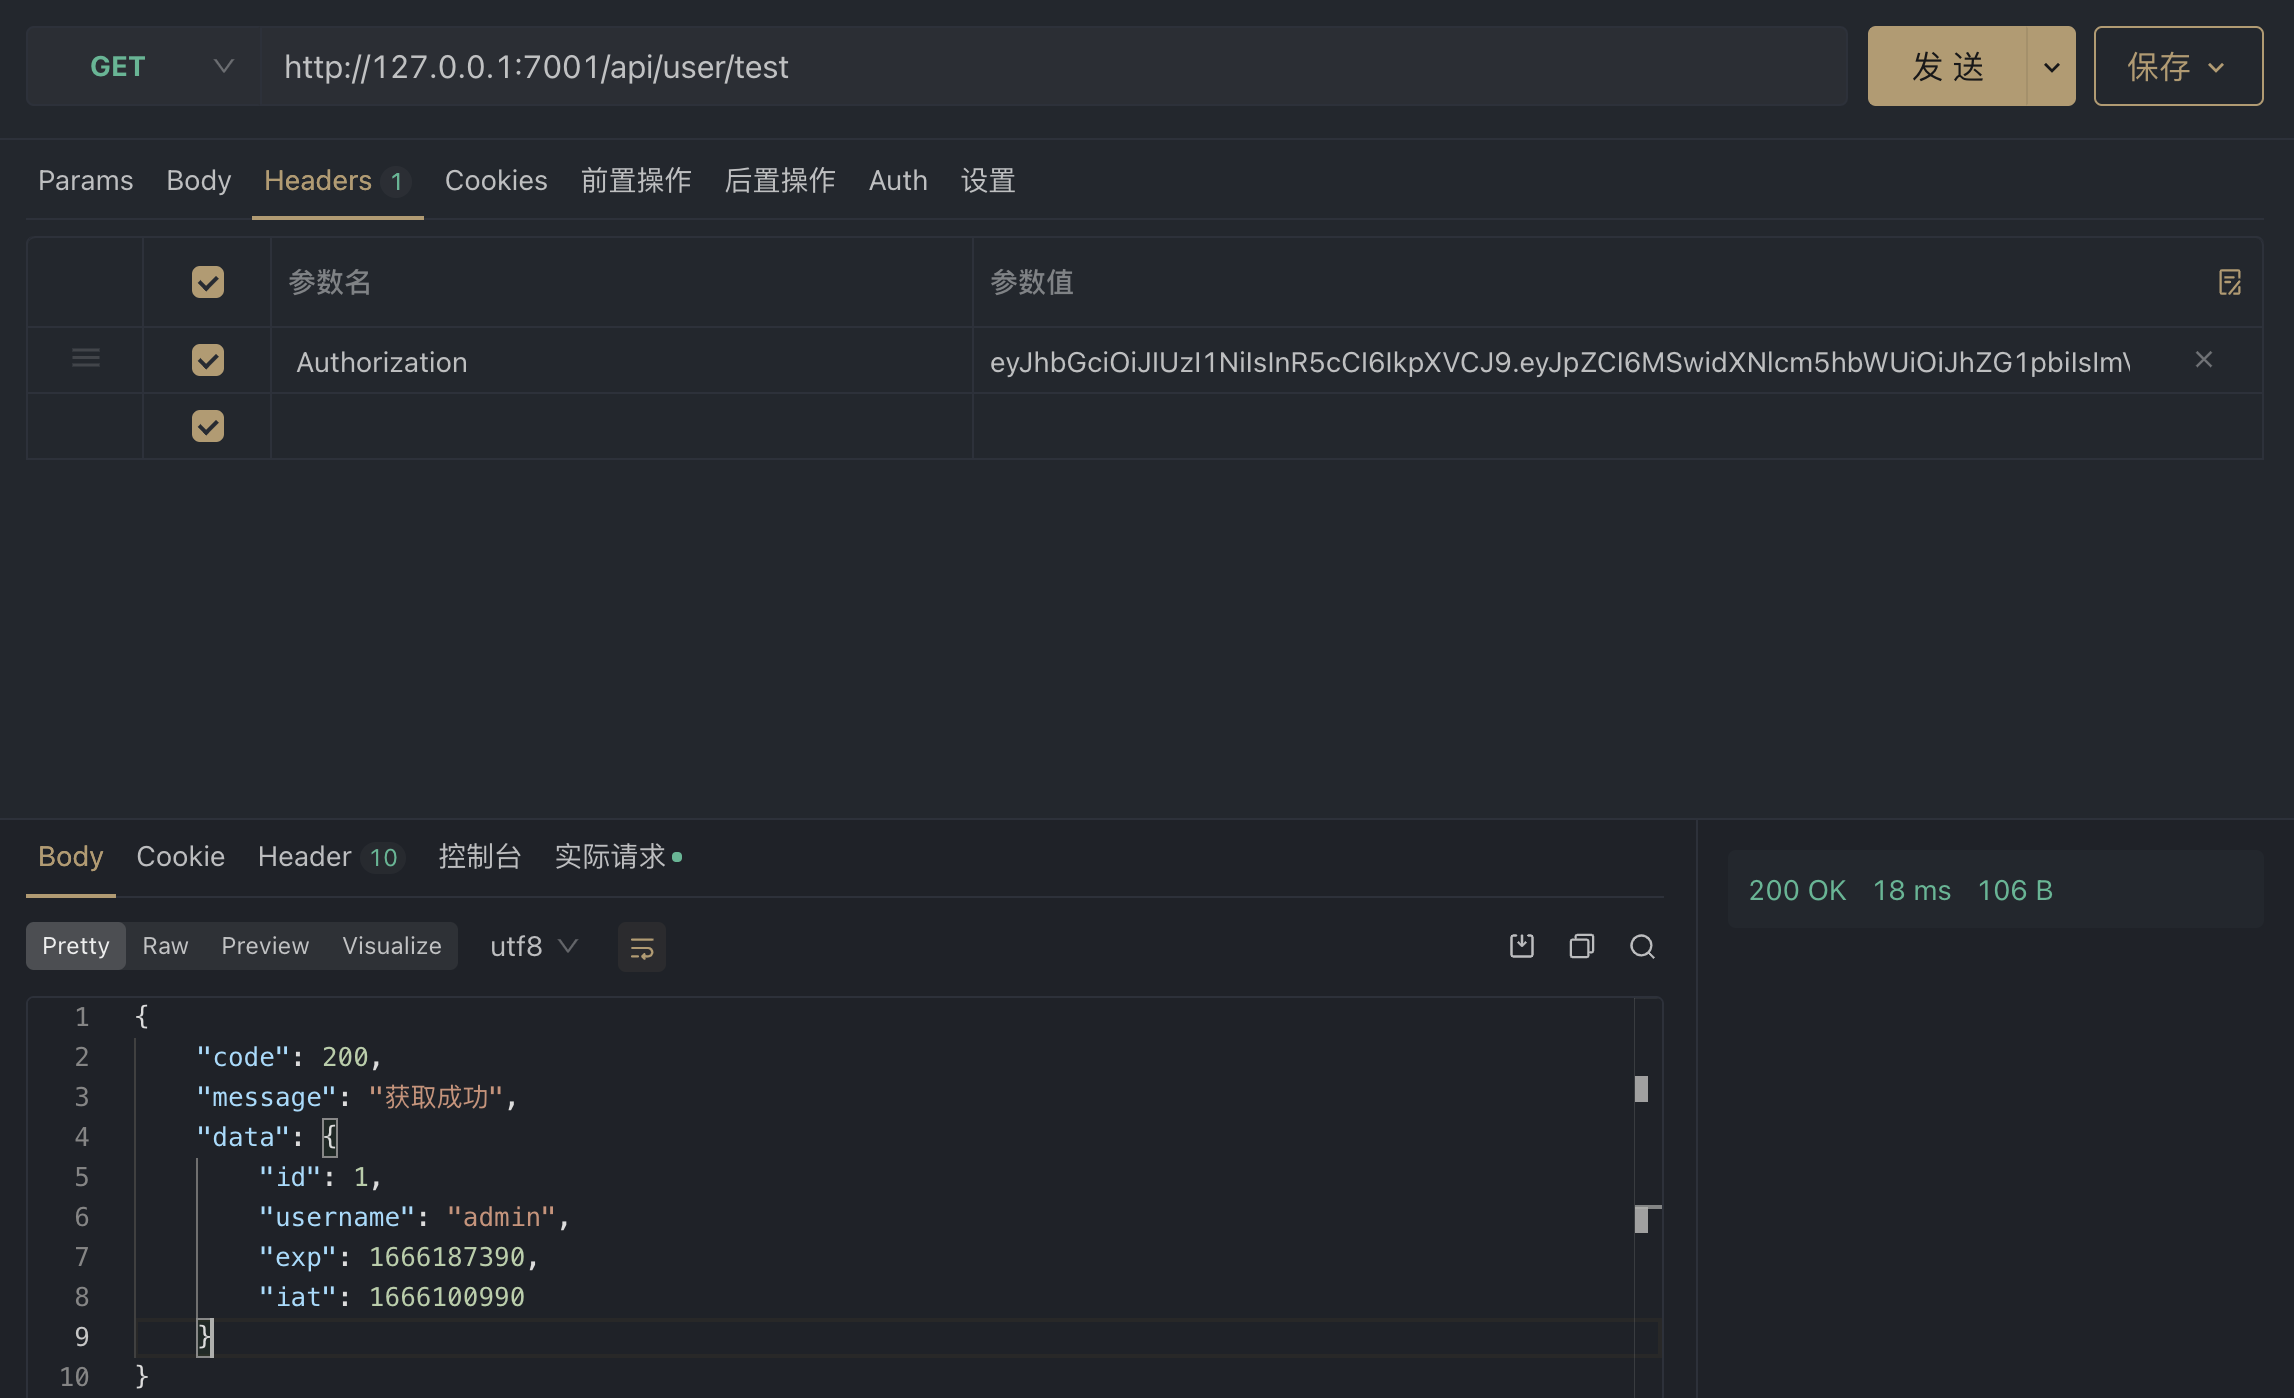
Task: Uncheck the Authorization header checkbox
Action: click(208, 360)
